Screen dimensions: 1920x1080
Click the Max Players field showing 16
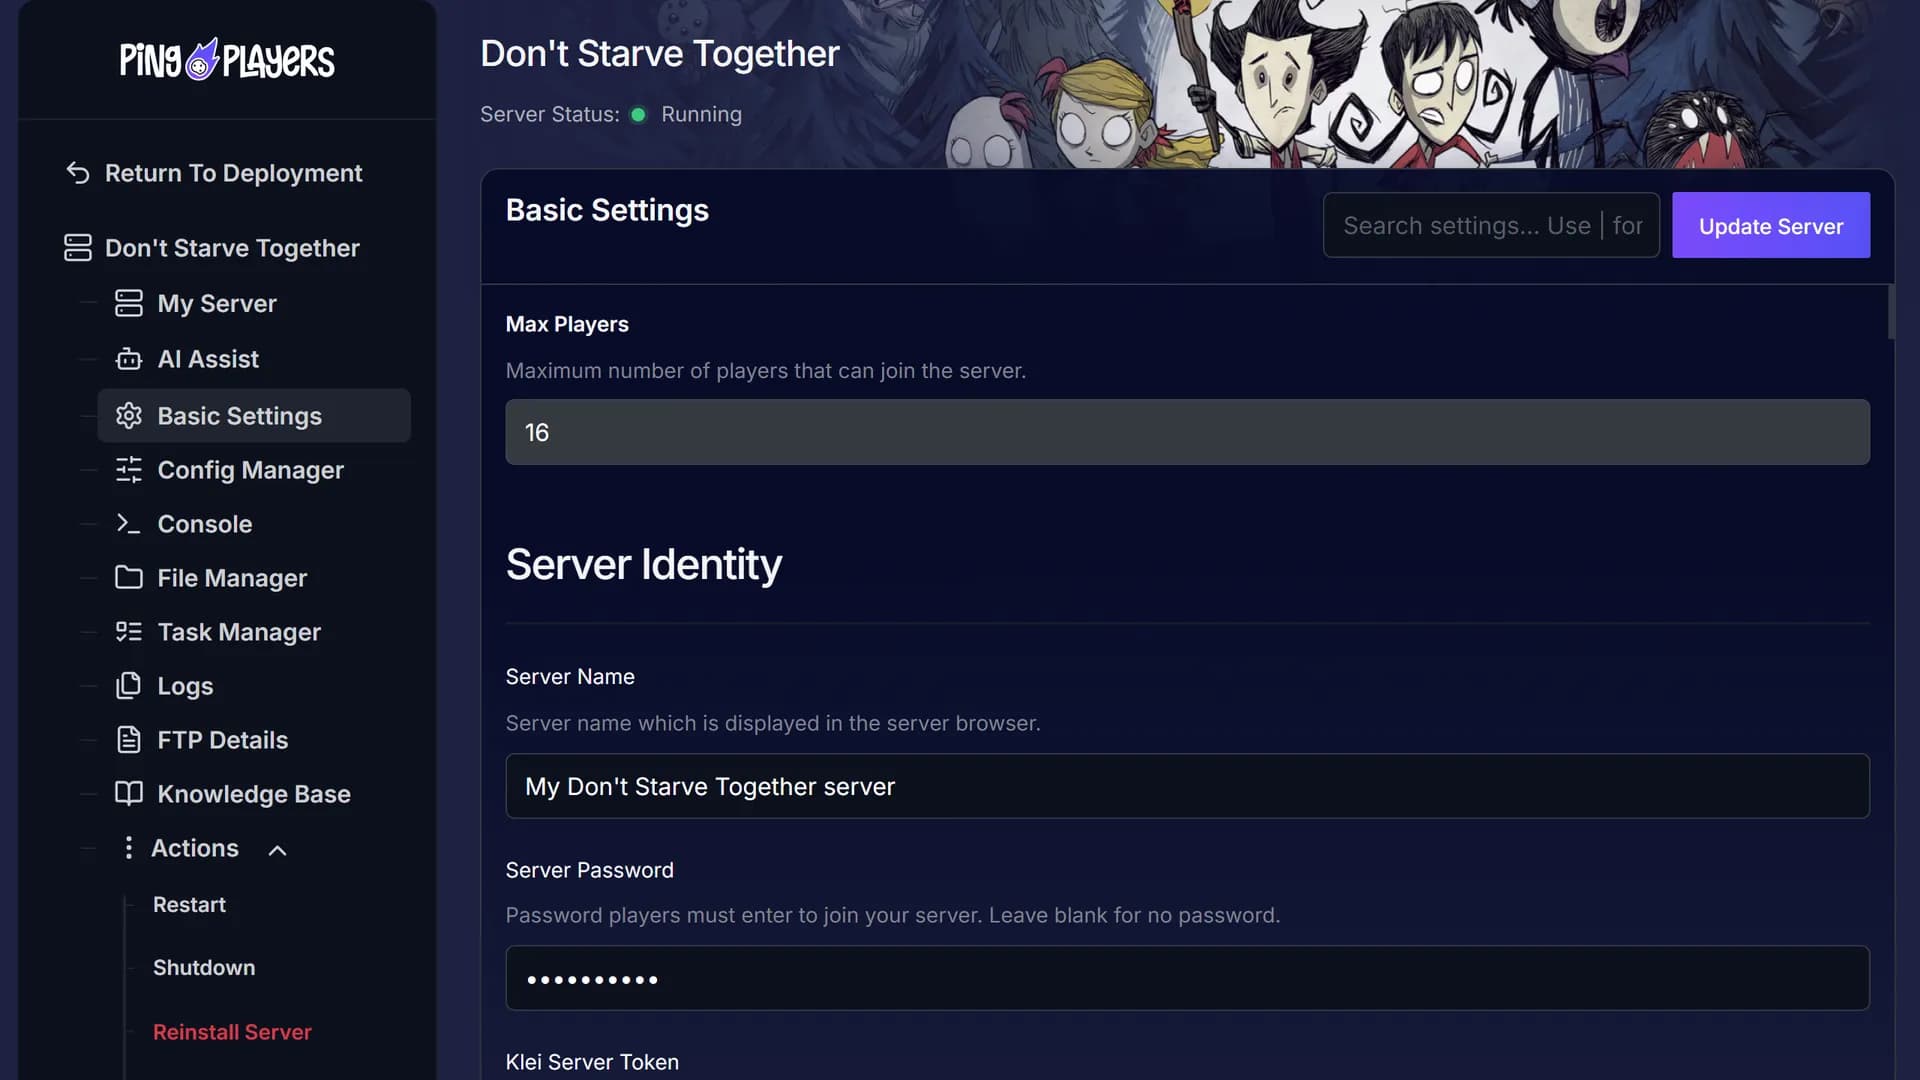tap(1187, 432)
